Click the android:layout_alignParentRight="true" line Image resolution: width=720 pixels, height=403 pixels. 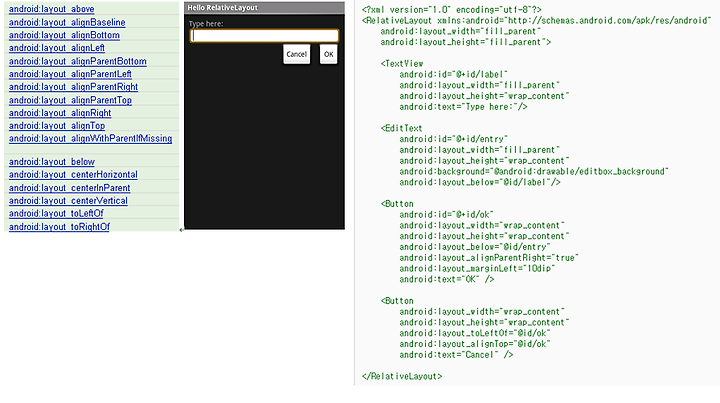[x=489, y=258]
